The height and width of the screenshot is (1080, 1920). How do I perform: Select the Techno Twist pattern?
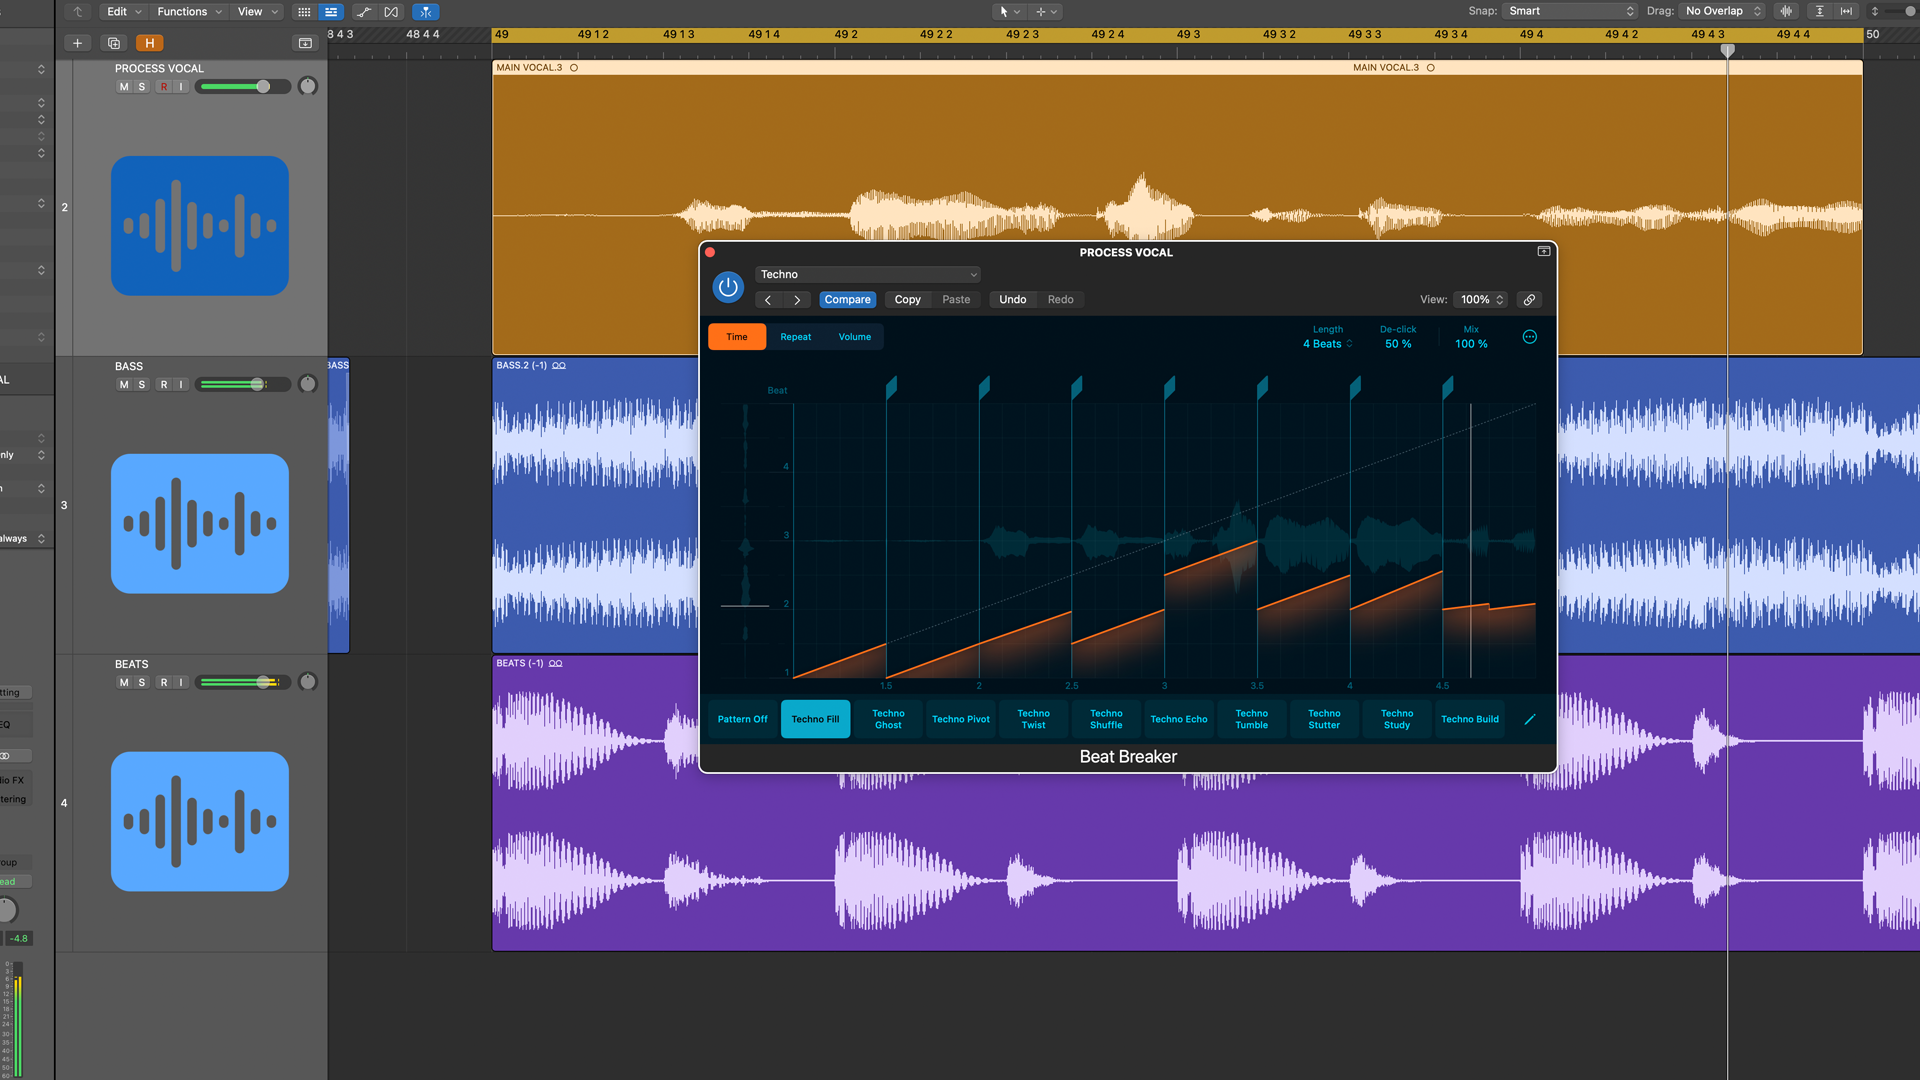click(1033, 719)
